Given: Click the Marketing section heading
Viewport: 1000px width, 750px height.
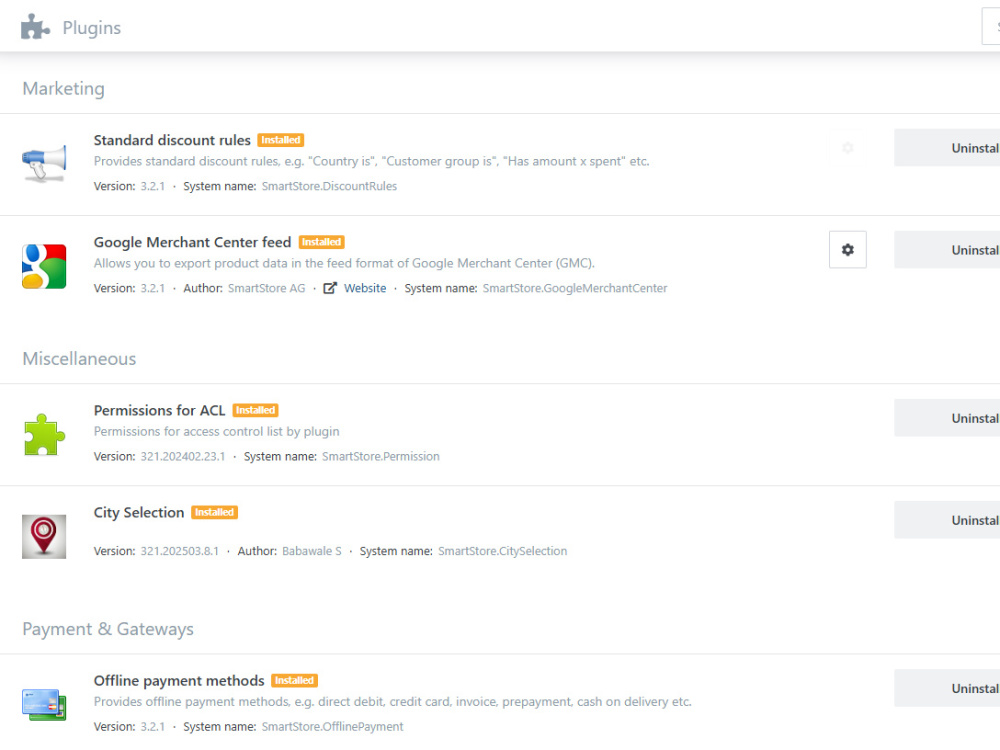Looking at the screenshot, I should 63,89.
